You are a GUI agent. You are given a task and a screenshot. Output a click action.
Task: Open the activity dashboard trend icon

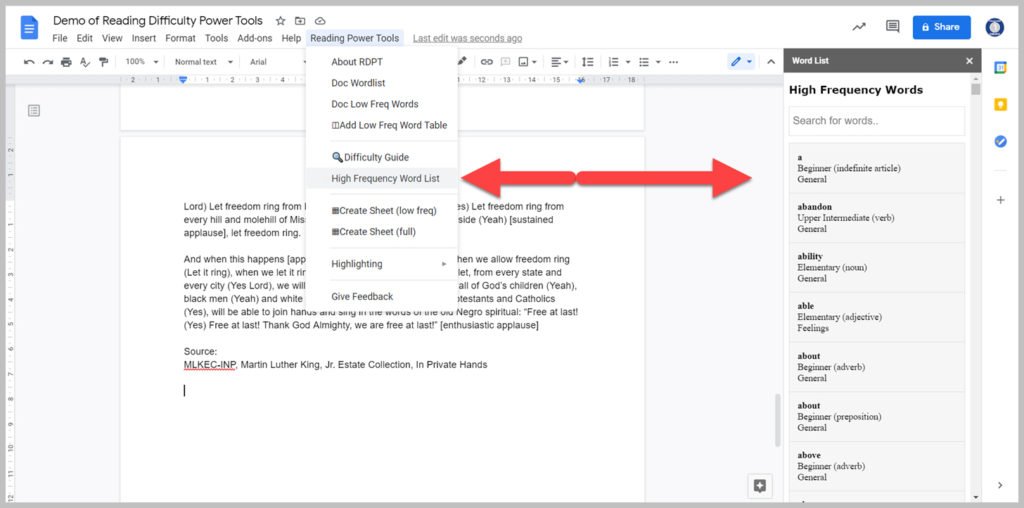859,27
